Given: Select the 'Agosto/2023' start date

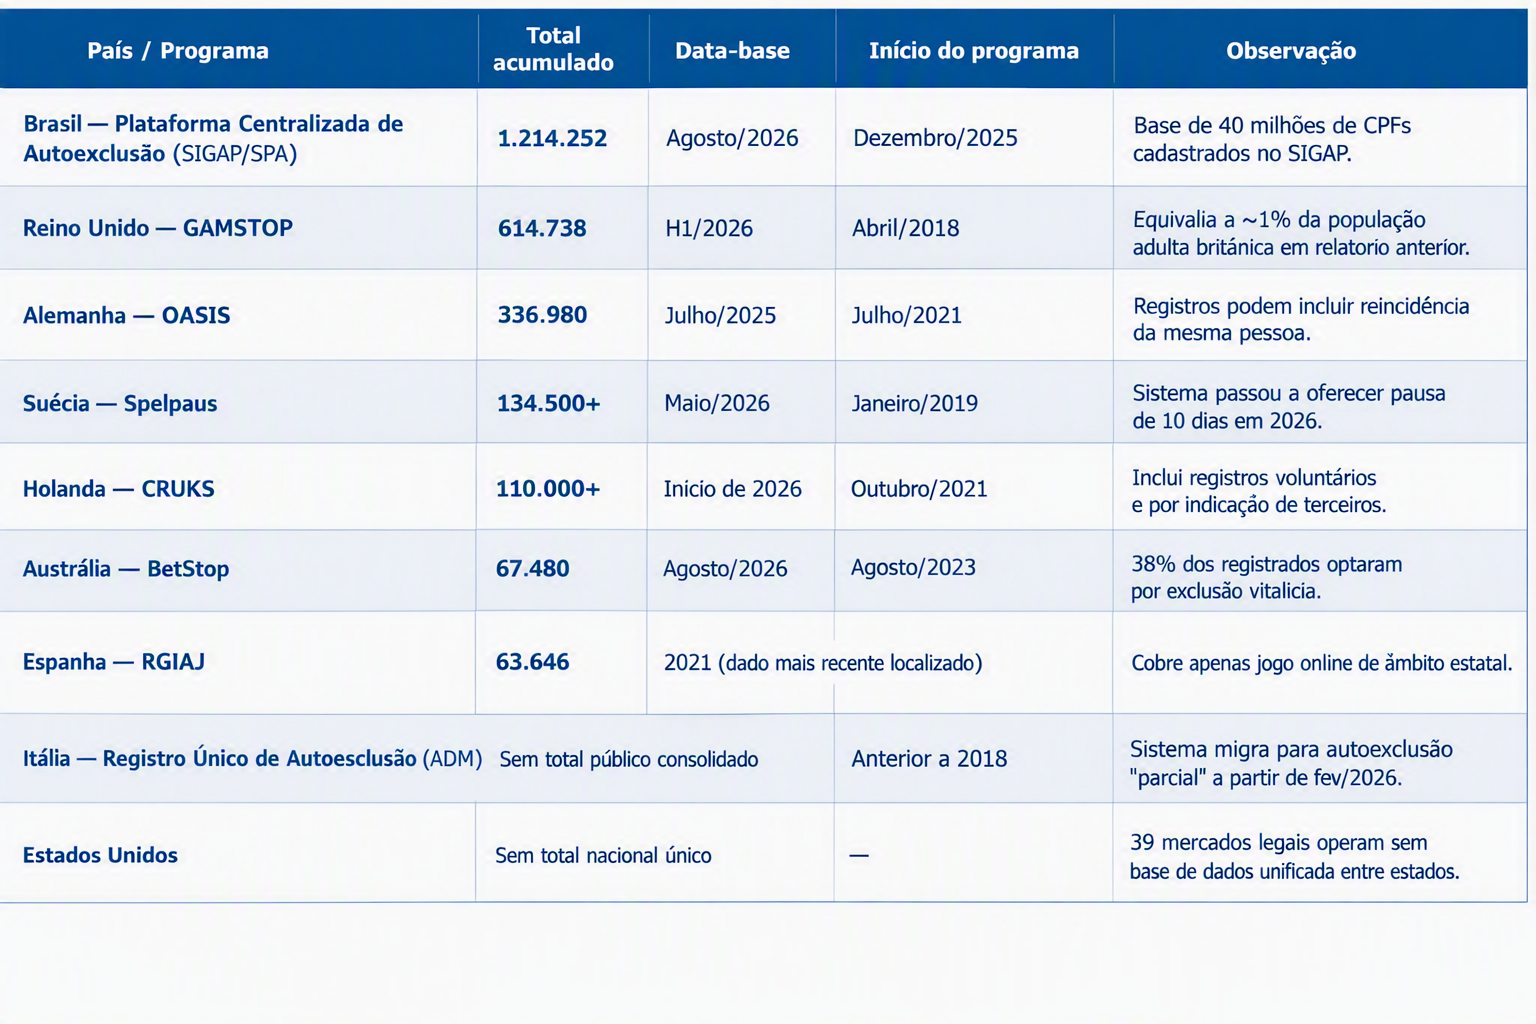Looking at the screenshot, I should point(913,568).
